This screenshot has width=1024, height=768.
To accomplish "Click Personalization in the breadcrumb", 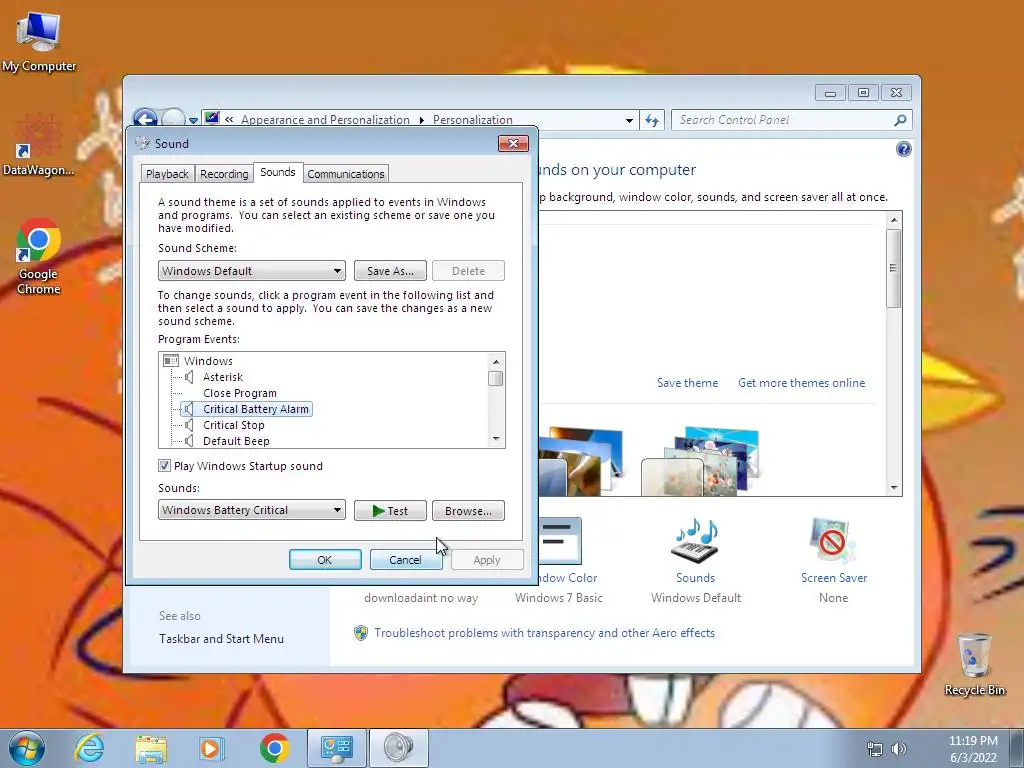I will (472, 120).
